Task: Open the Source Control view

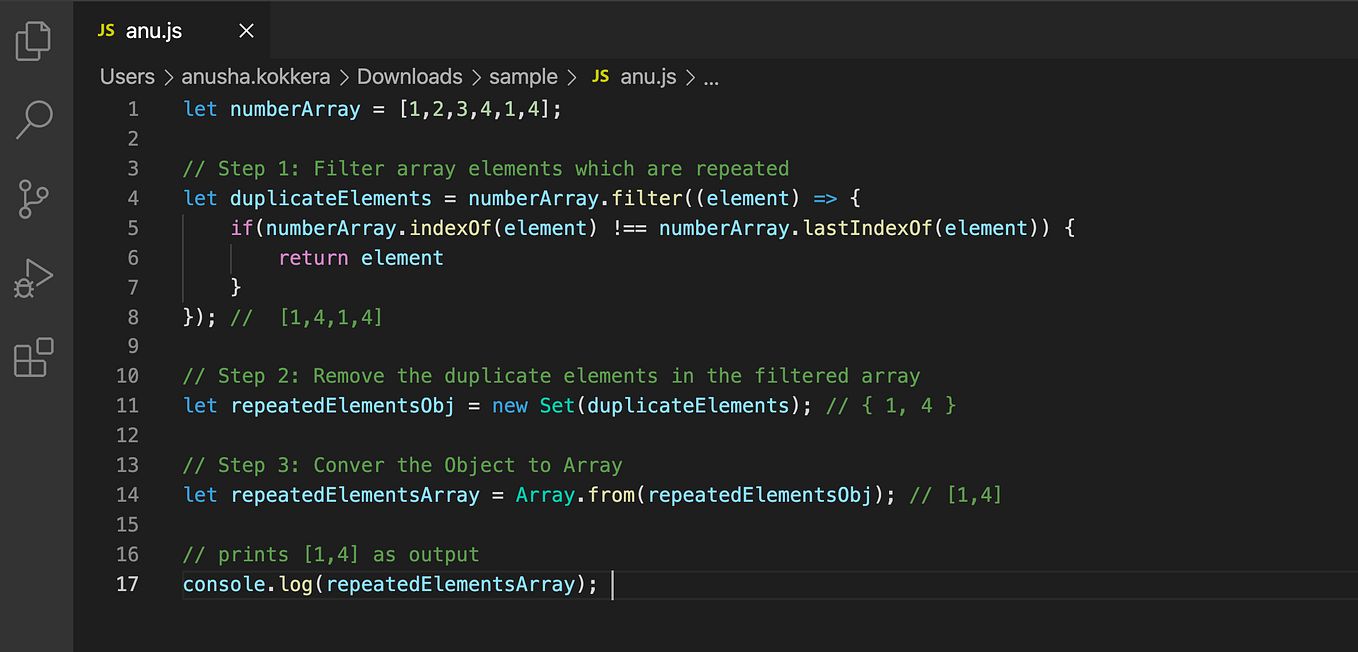Action: pyautogui.click(x=35, y=199)
